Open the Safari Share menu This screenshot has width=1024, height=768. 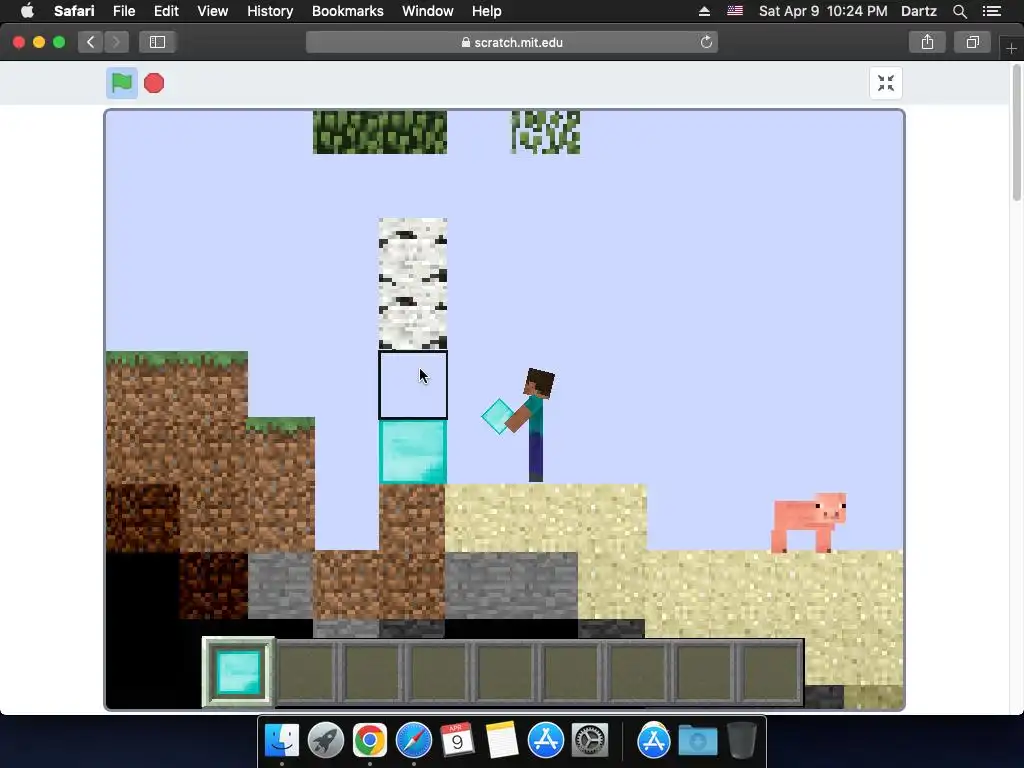tap(927, 42)
